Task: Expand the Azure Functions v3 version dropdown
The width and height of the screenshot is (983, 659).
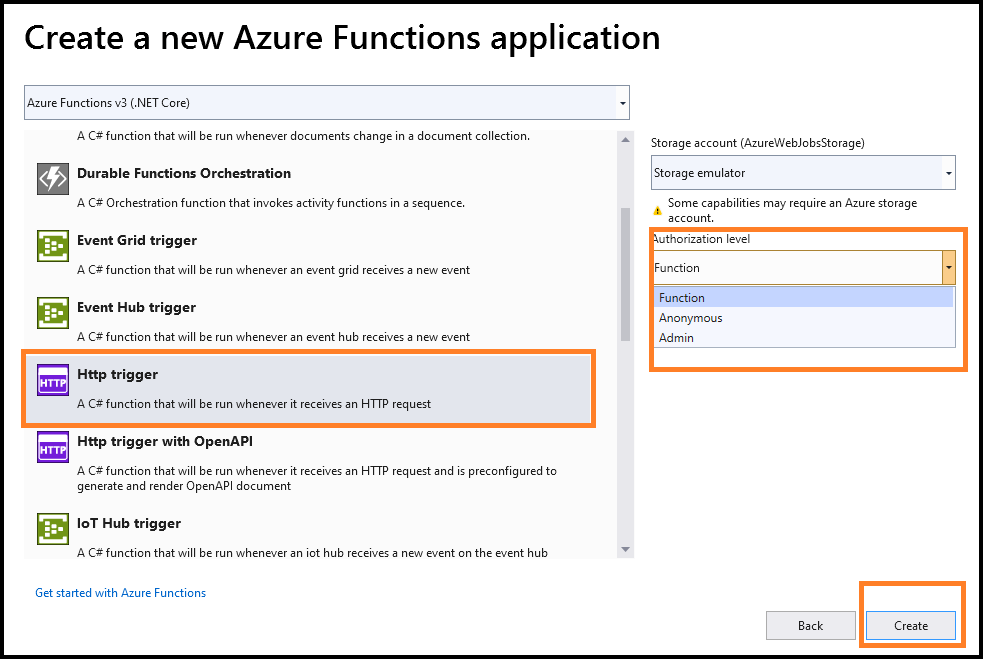Action: point(623,103)
